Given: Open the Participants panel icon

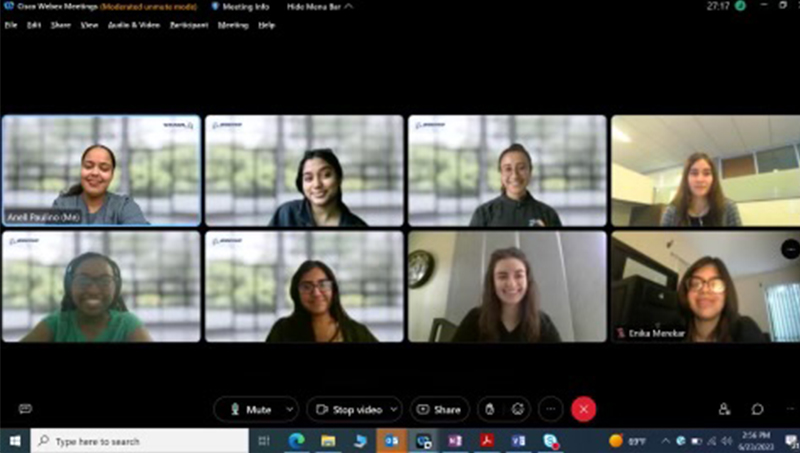Looking at the screenshot, I should click(724, 409).
